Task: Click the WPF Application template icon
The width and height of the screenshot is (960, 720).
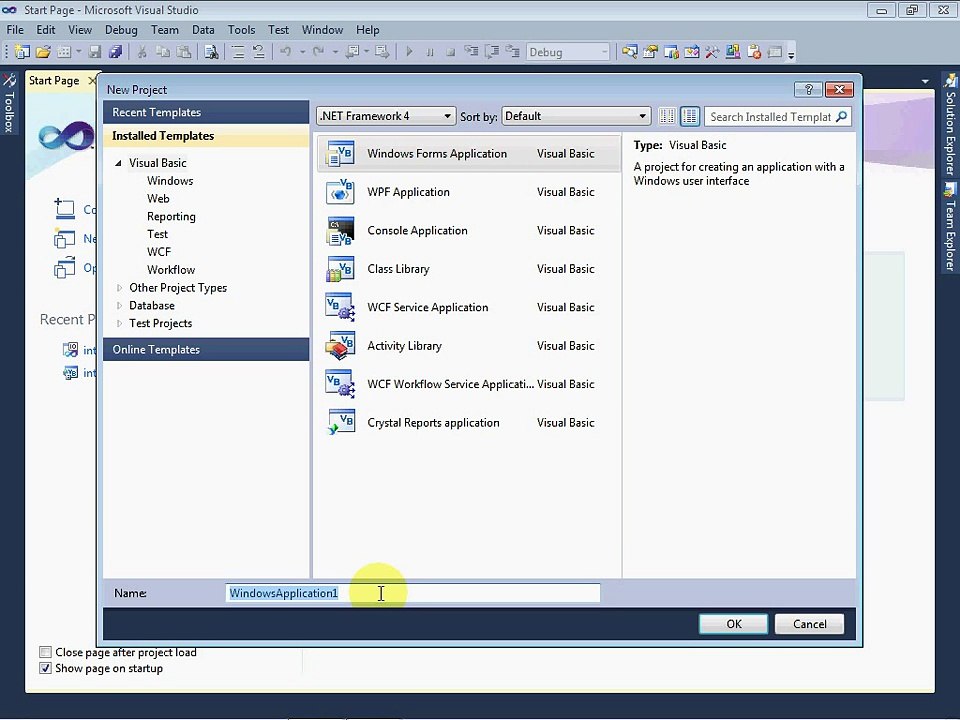Action: coord(340,192)
